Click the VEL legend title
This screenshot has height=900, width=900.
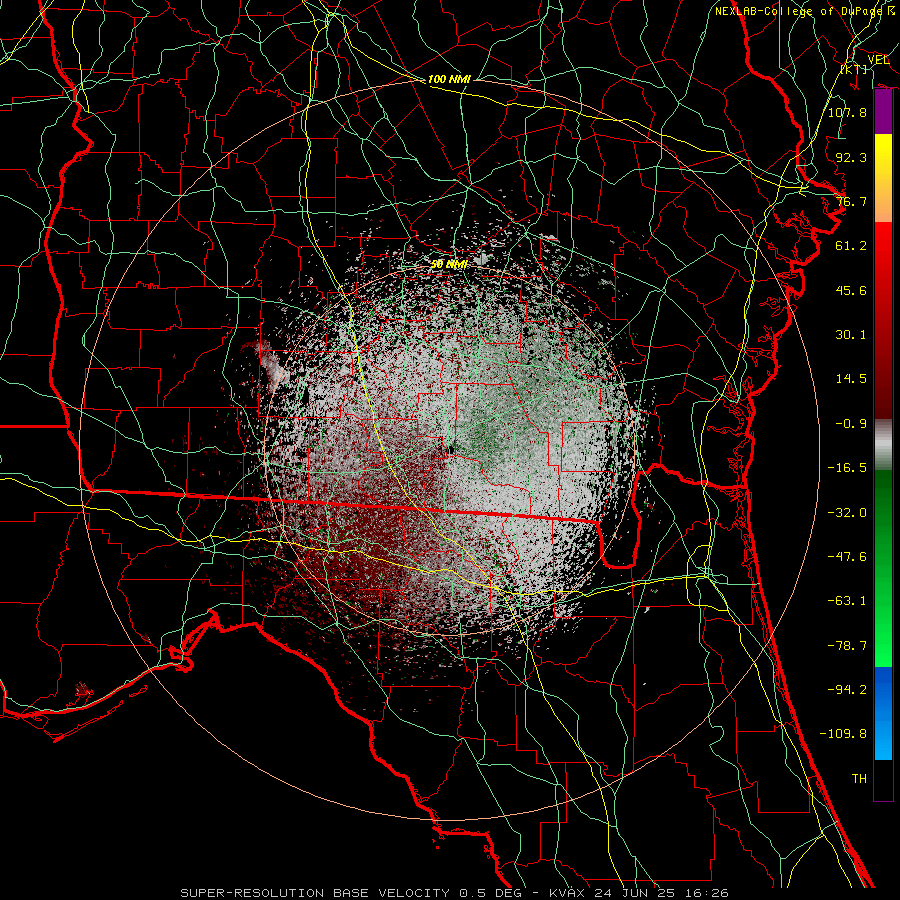[x=878, y=60]
